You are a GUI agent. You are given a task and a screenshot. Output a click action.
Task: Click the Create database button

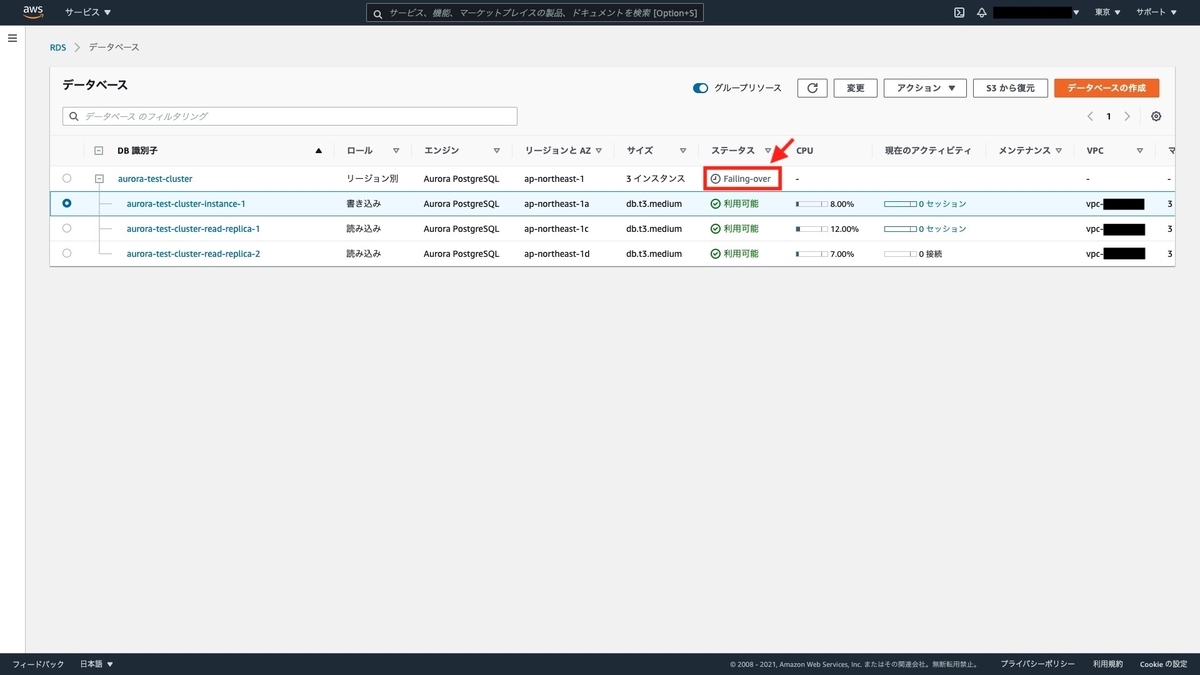click(1106, 88)
